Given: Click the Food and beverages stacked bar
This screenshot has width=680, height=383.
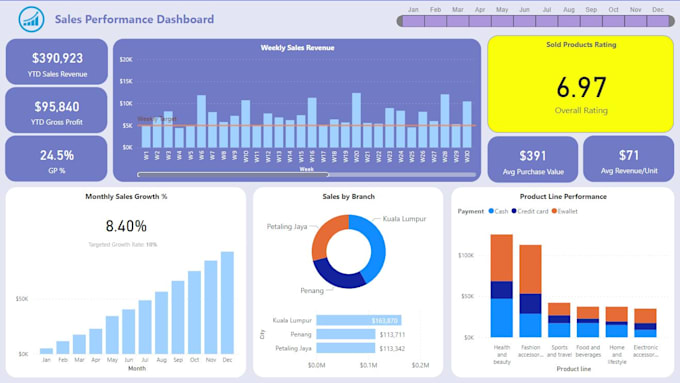Looking at the screenshot, I should (x=588, y=322).
